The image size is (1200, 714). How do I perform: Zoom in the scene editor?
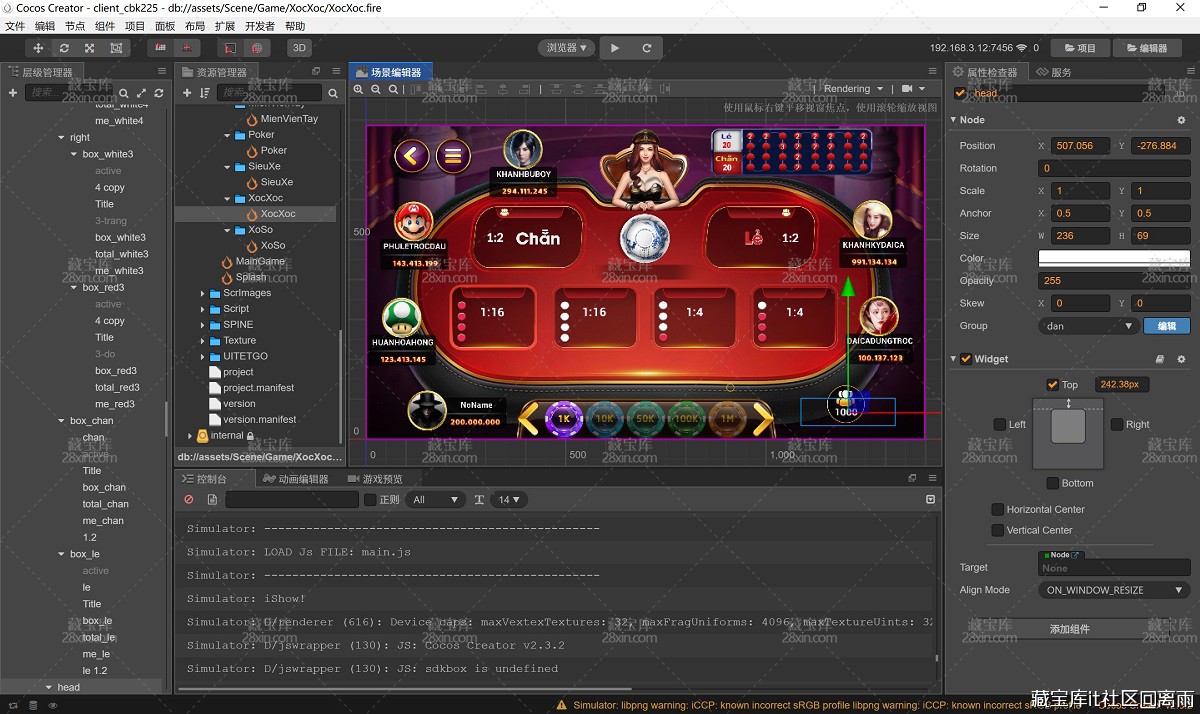(358, 89)
